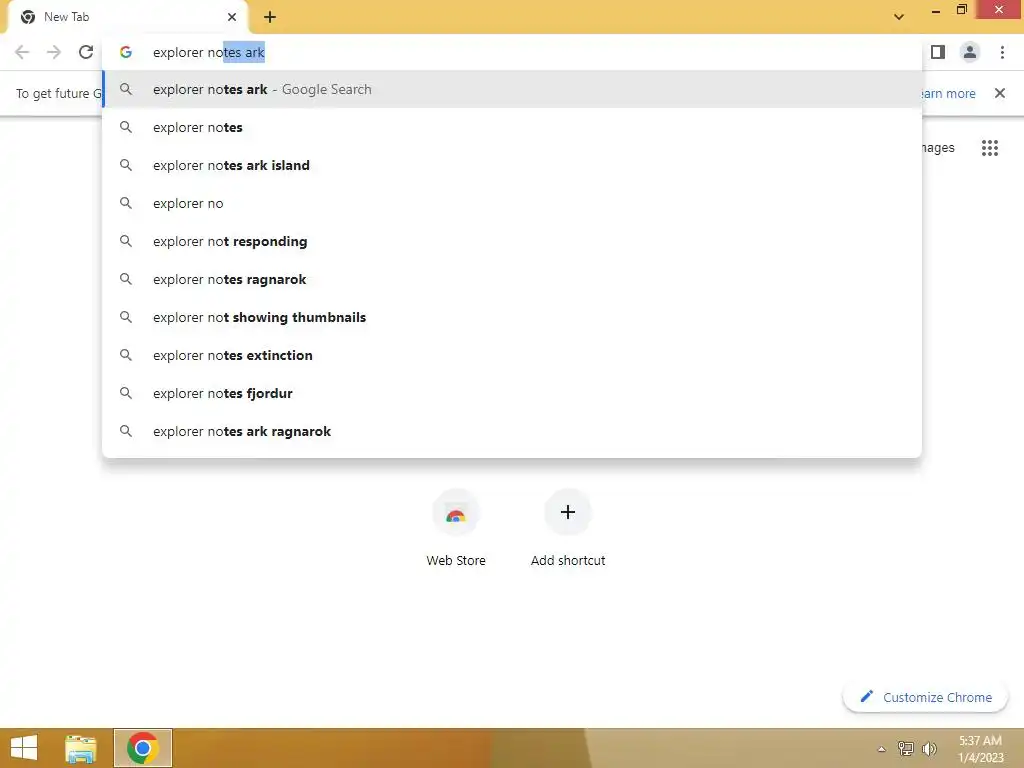Viewport: 1024px width, 768px height.
Task: Open the volume speaker tray icon
Action: [x=929, y=748]
